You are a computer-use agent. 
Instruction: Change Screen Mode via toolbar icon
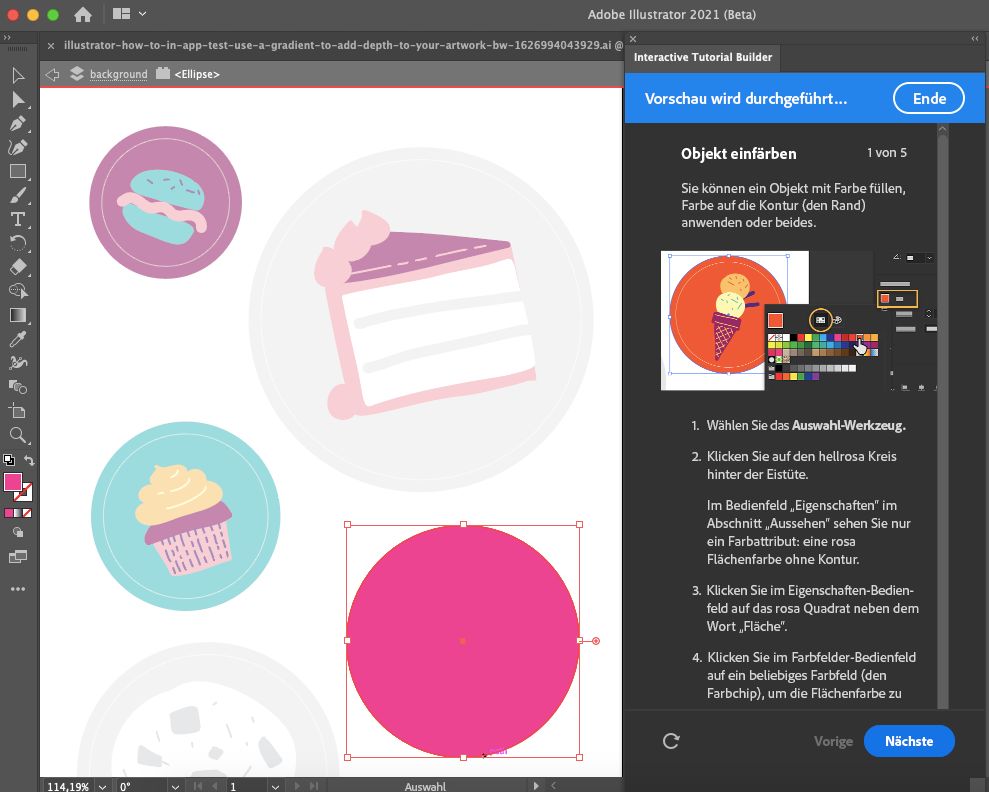pos(18,557)
